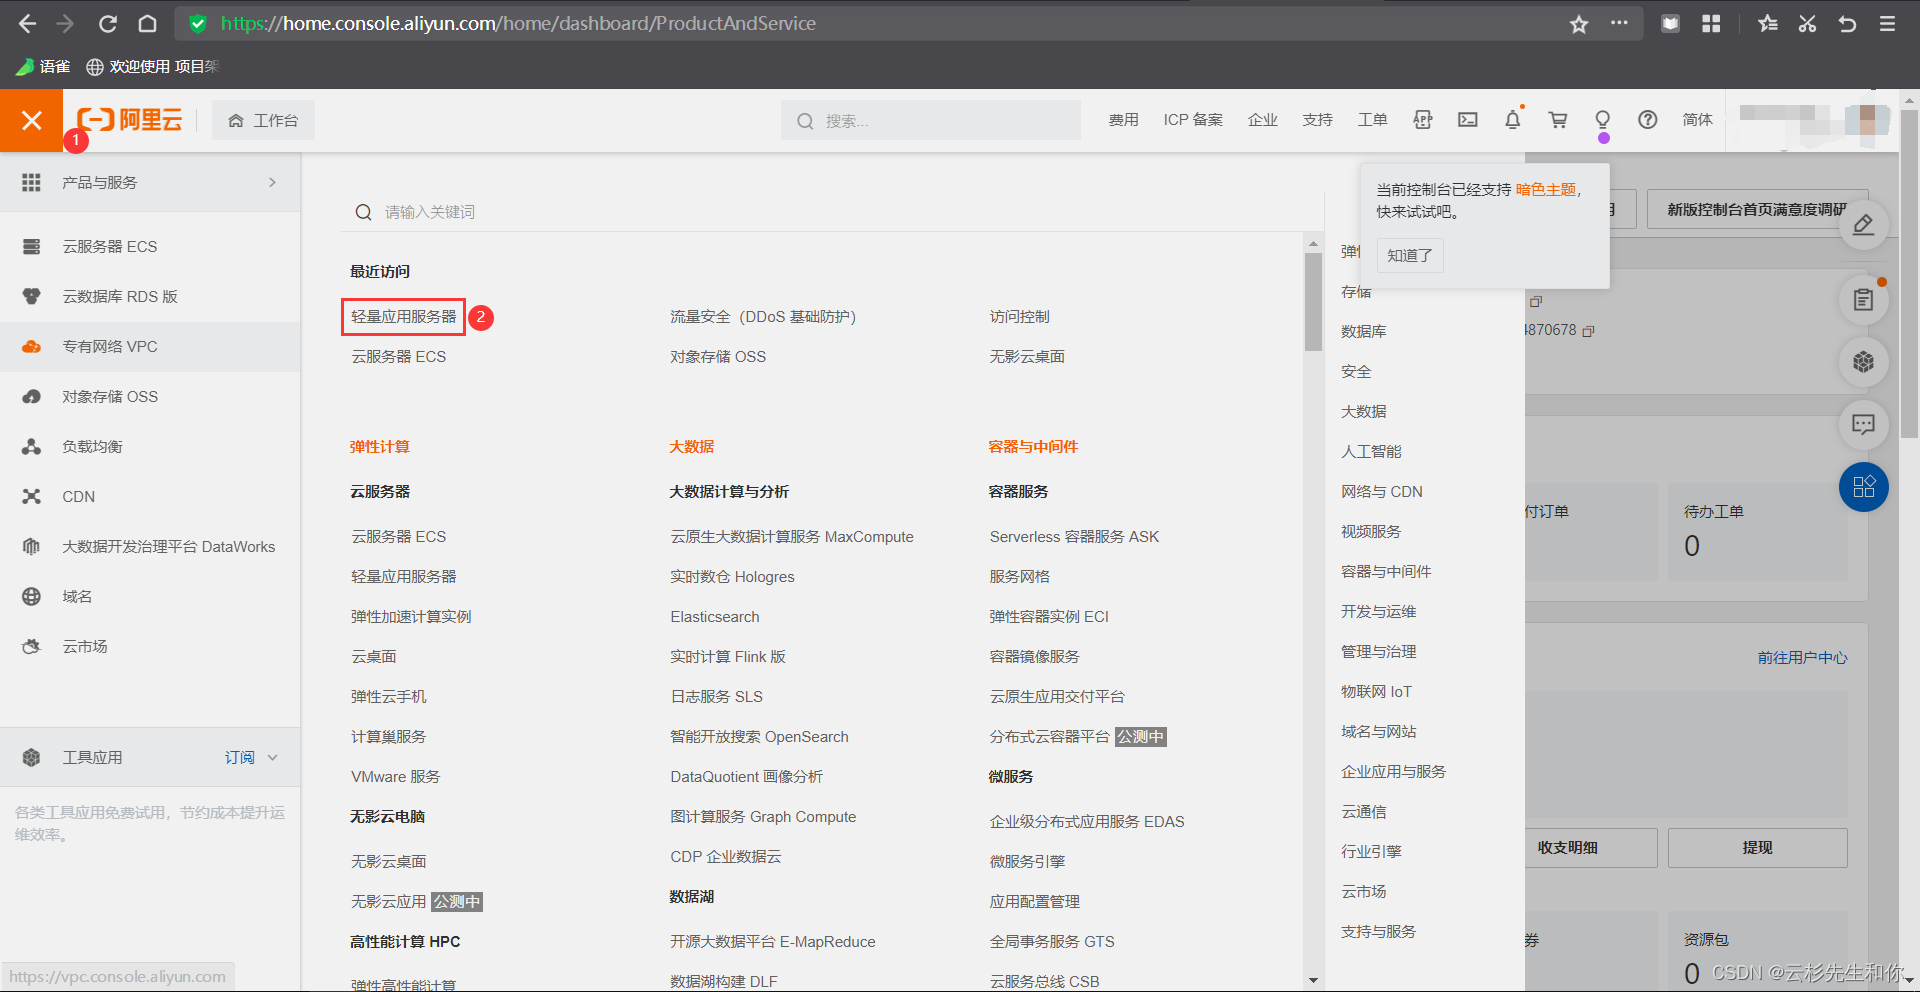This screenshot has width=1920, height=992.
Task: Click the 负载均衡 sidebar icon
Action: click(x=32, y=446)
